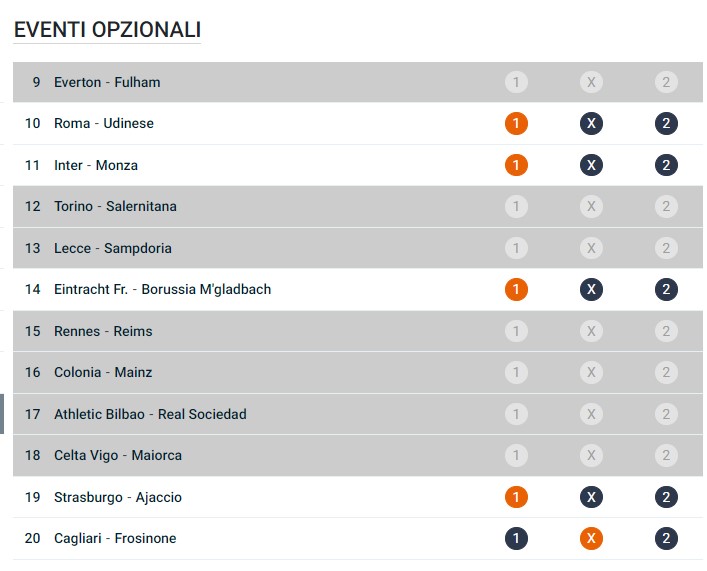The width and height of the screenshot is (707, 571).
Task: Select X for Eintracht Fr. - Borussia M'gladbach
Action: click(591, 290)
